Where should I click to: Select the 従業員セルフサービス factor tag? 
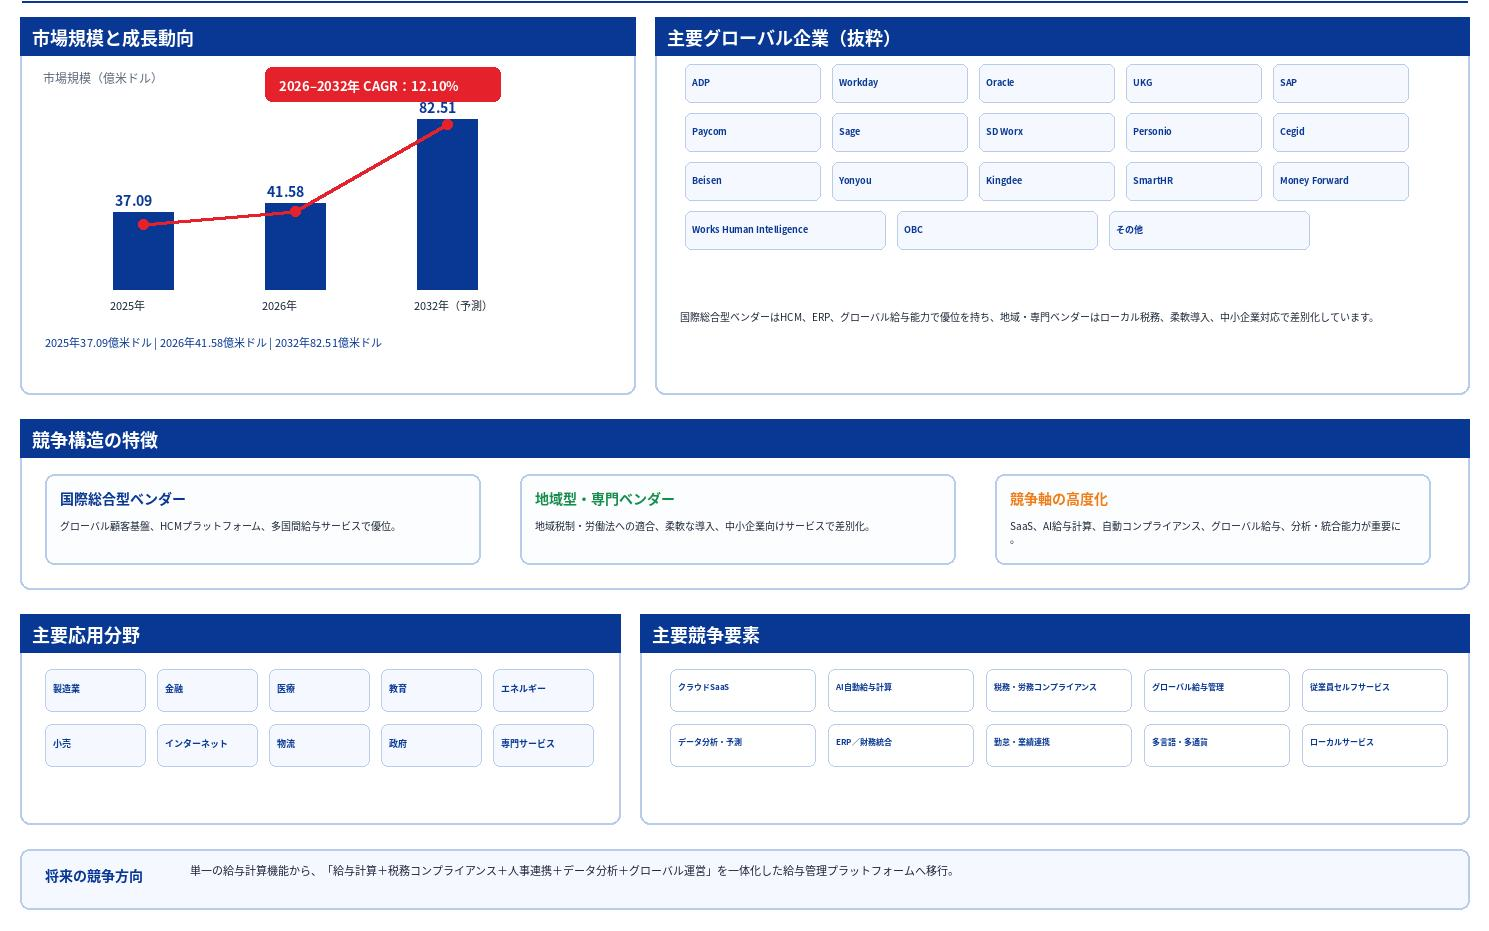pyautogui.click(x=1375, y=690)
